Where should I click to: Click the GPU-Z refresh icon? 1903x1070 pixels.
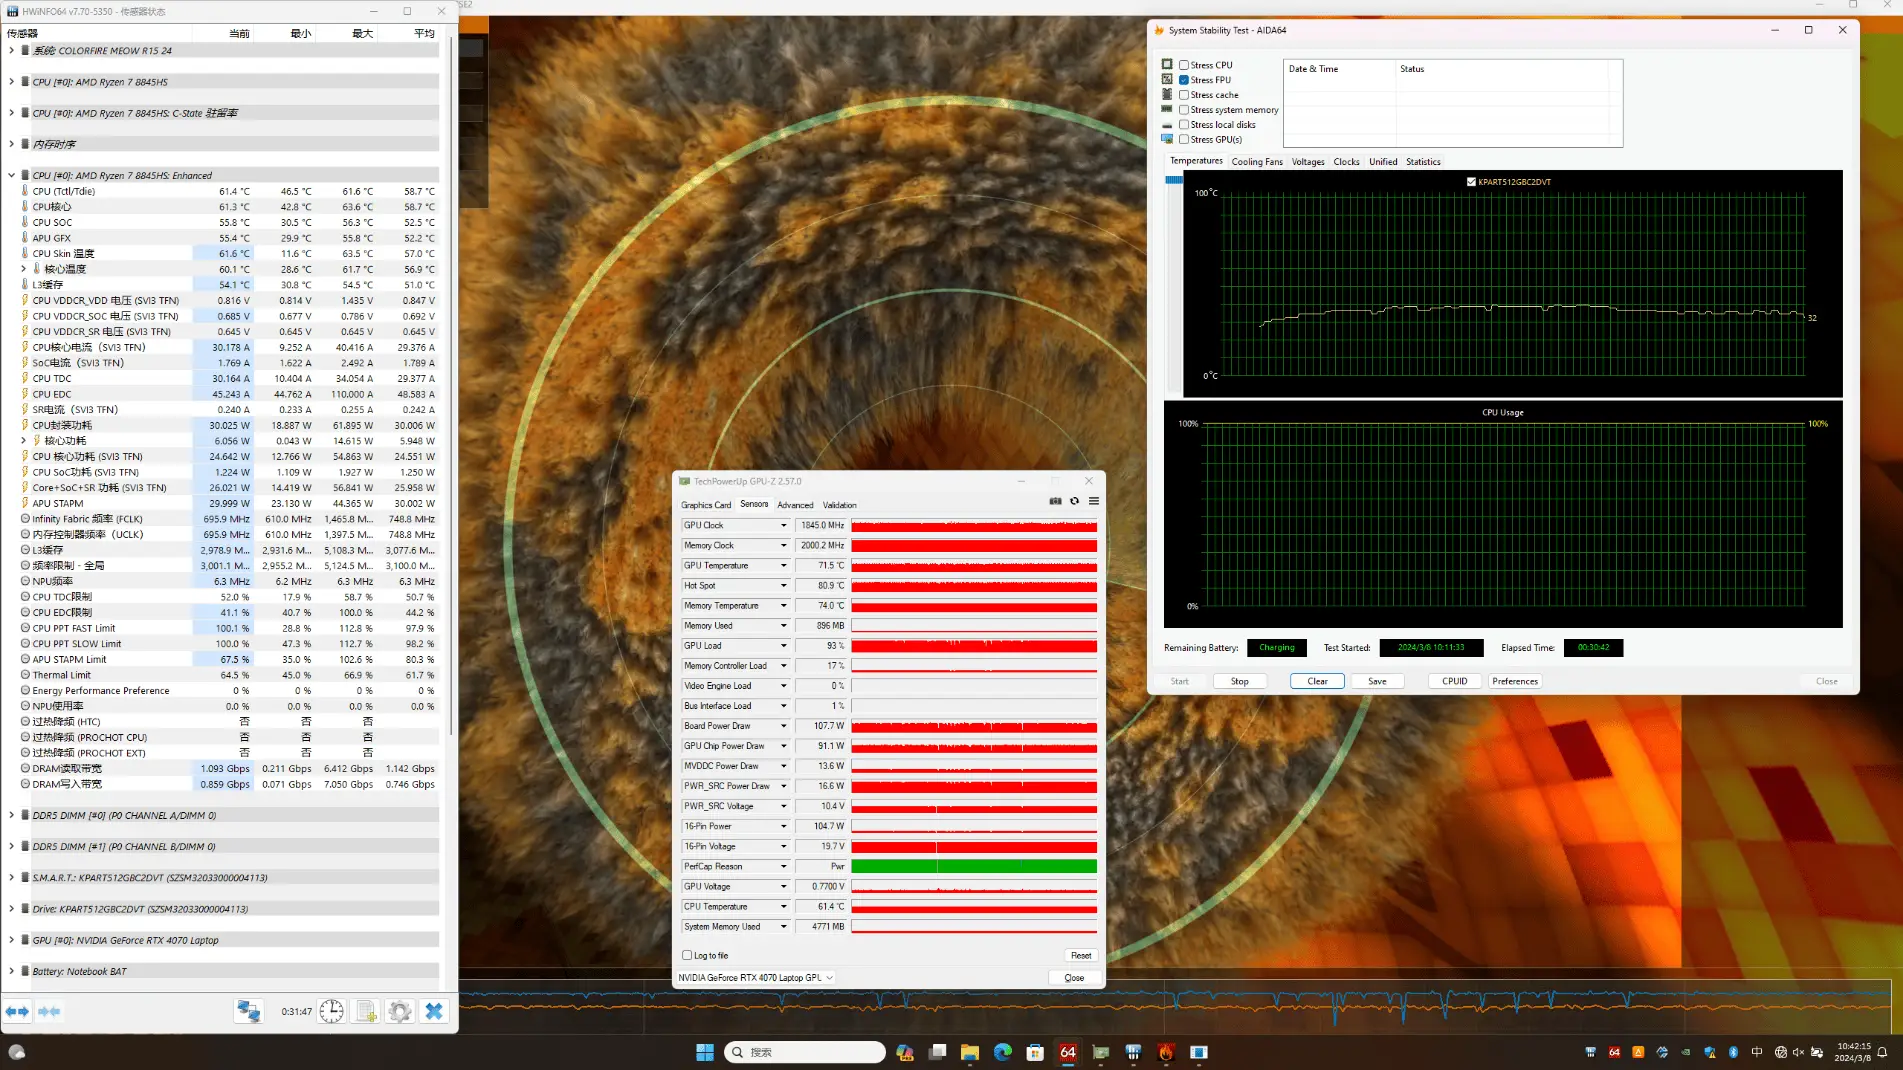[x=1075, y=501]
